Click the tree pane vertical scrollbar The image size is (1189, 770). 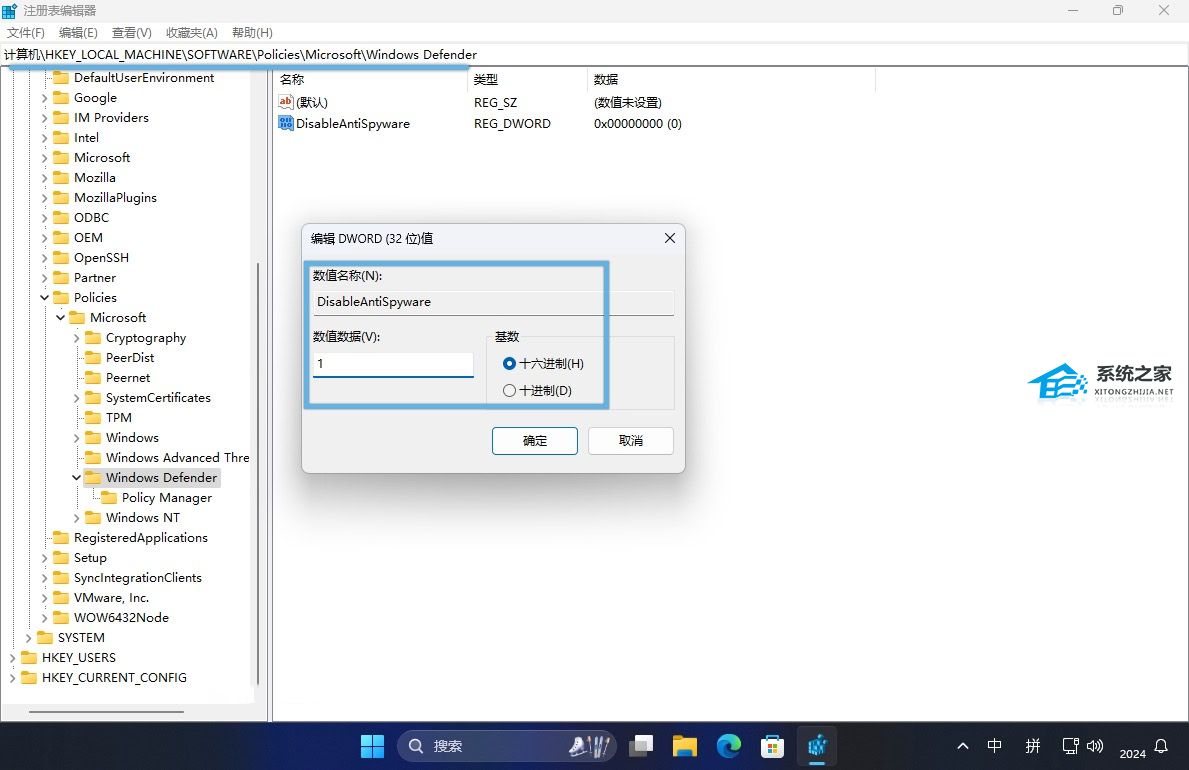[x=258, y=474]
